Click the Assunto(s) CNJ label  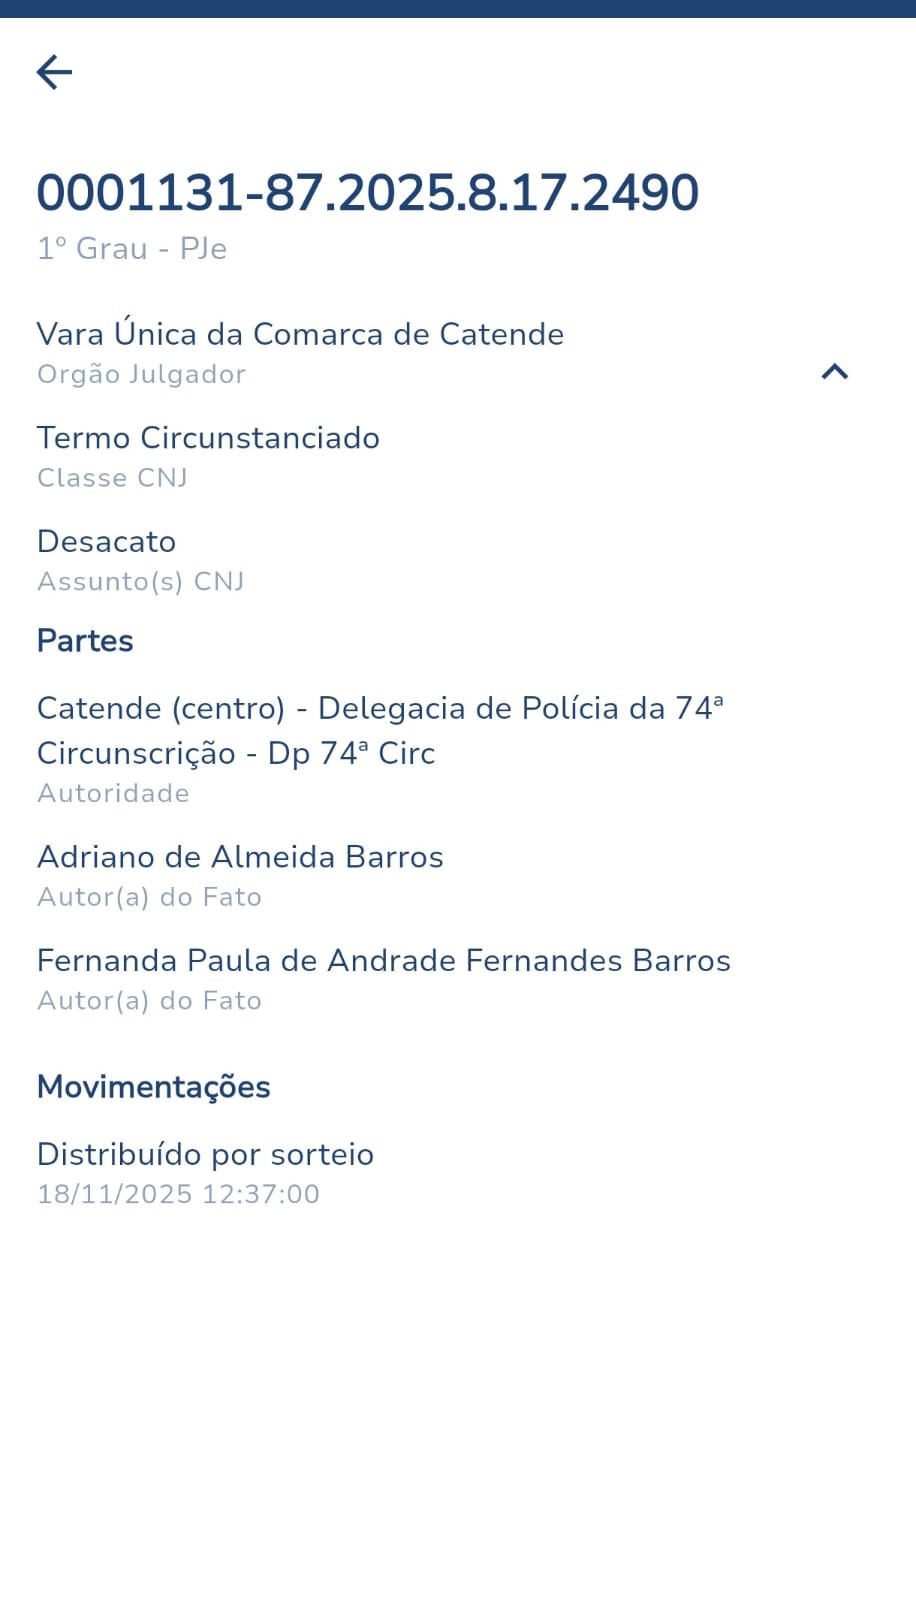(140, 581)
